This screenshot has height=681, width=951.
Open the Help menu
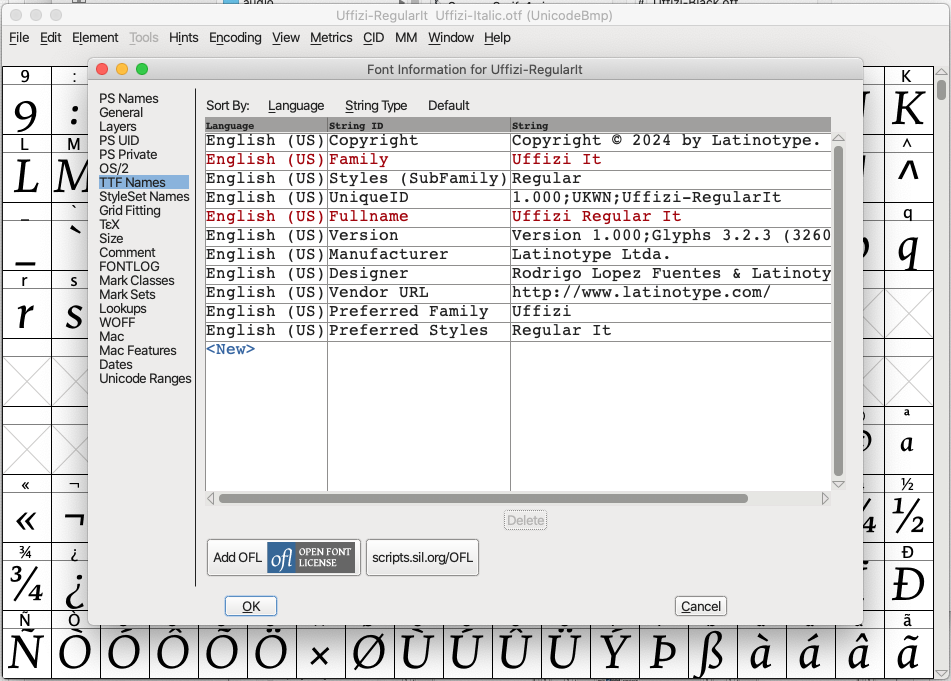[497, 38]
